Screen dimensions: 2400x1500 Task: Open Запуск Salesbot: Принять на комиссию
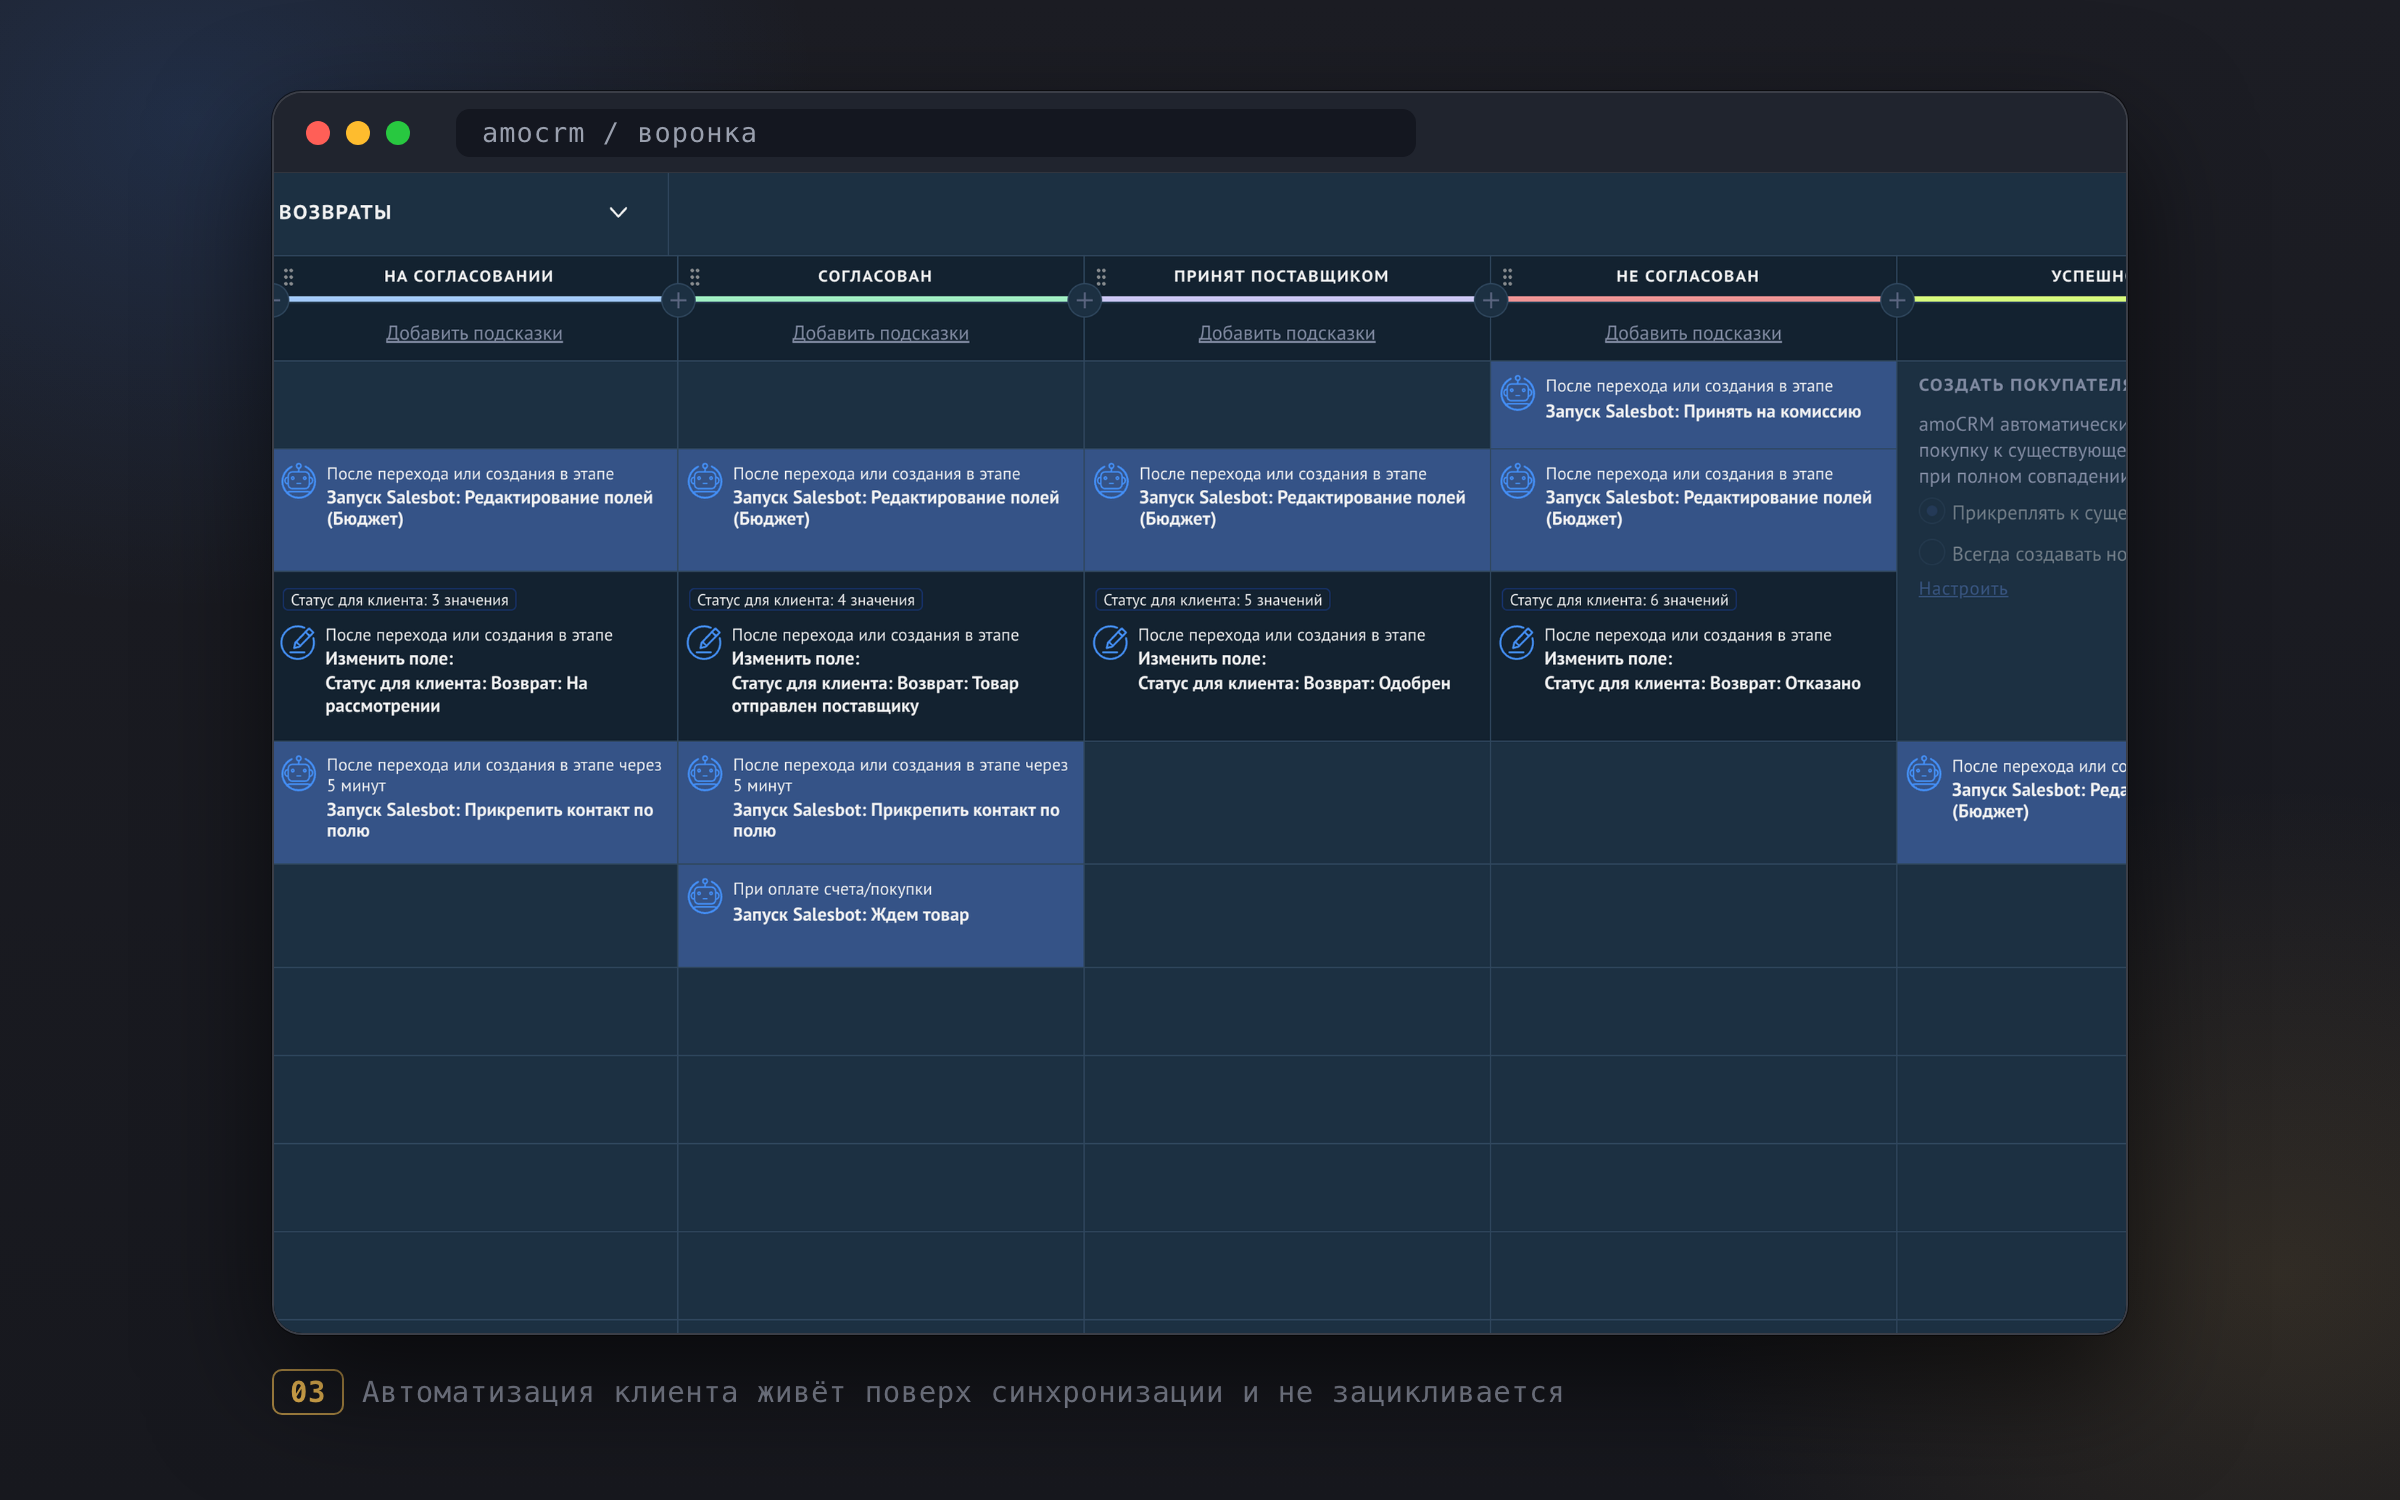[1702, 412]
